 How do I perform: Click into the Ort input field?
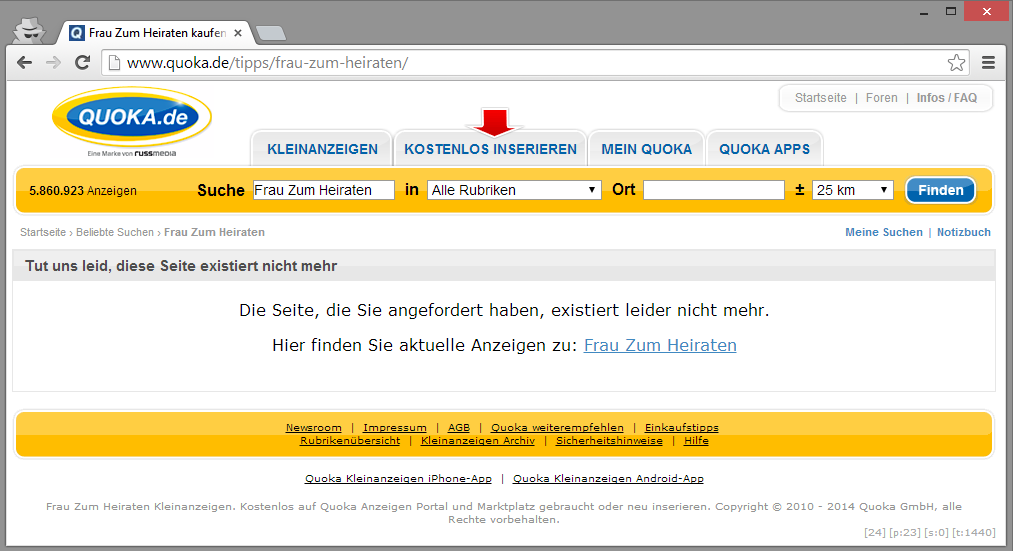coord(713,190)
